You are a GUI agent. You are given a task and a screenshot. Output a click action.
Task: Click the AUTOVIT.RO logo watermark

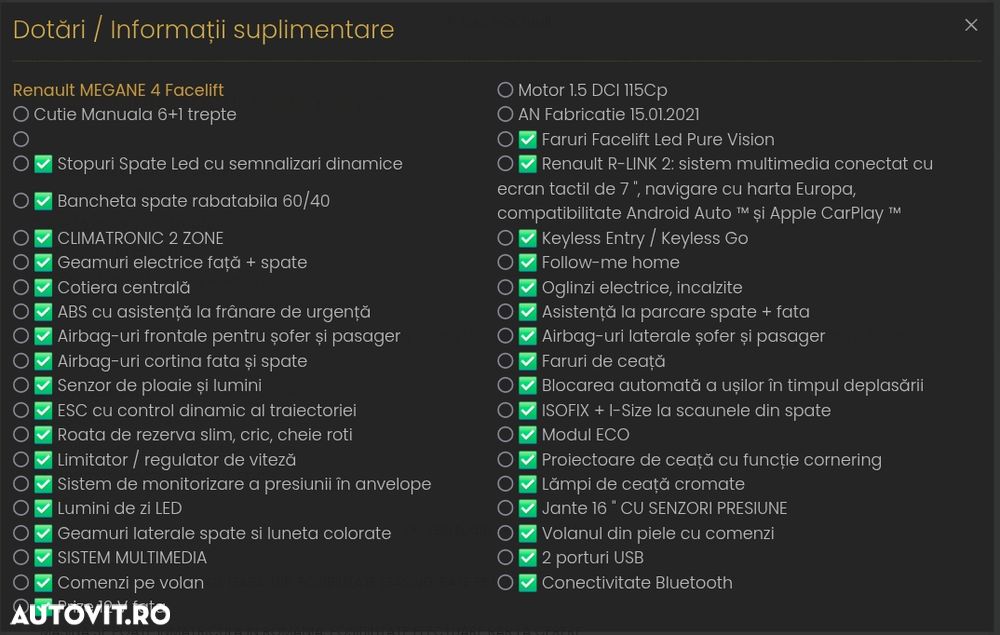pos(91,614)
